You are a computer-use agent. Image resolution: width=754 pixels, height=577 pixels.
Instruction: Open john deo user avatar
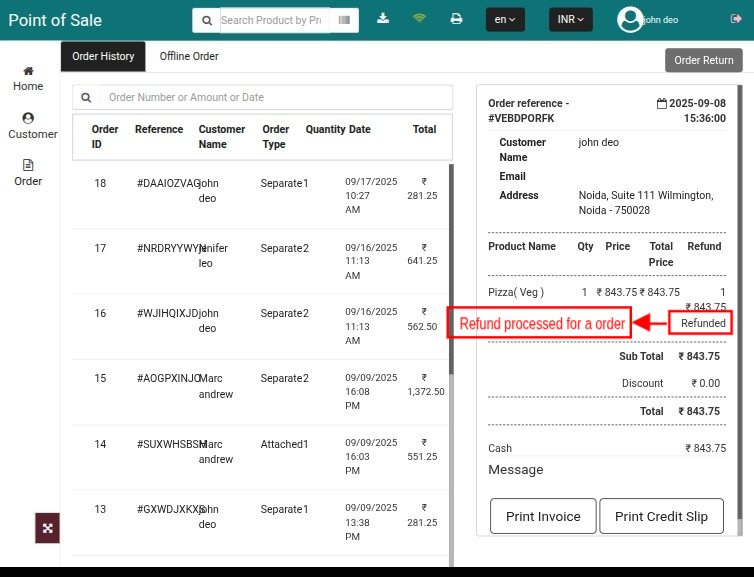pos(629,20)
